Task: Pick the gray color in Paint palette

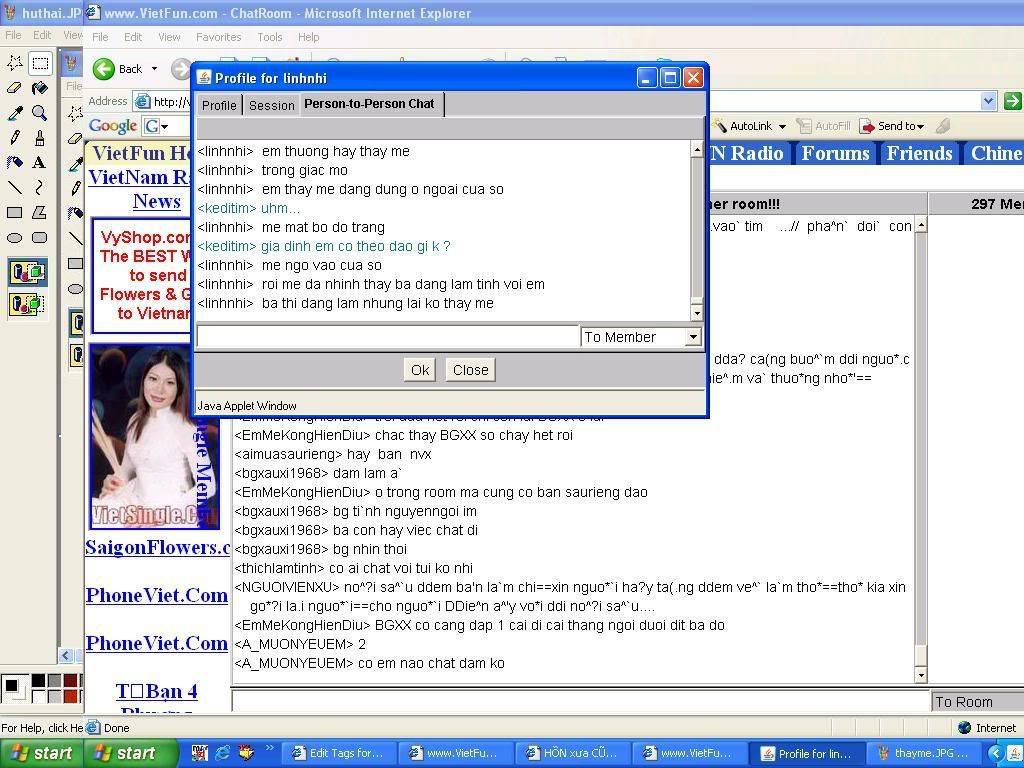Action: click(x=54, y=681)
